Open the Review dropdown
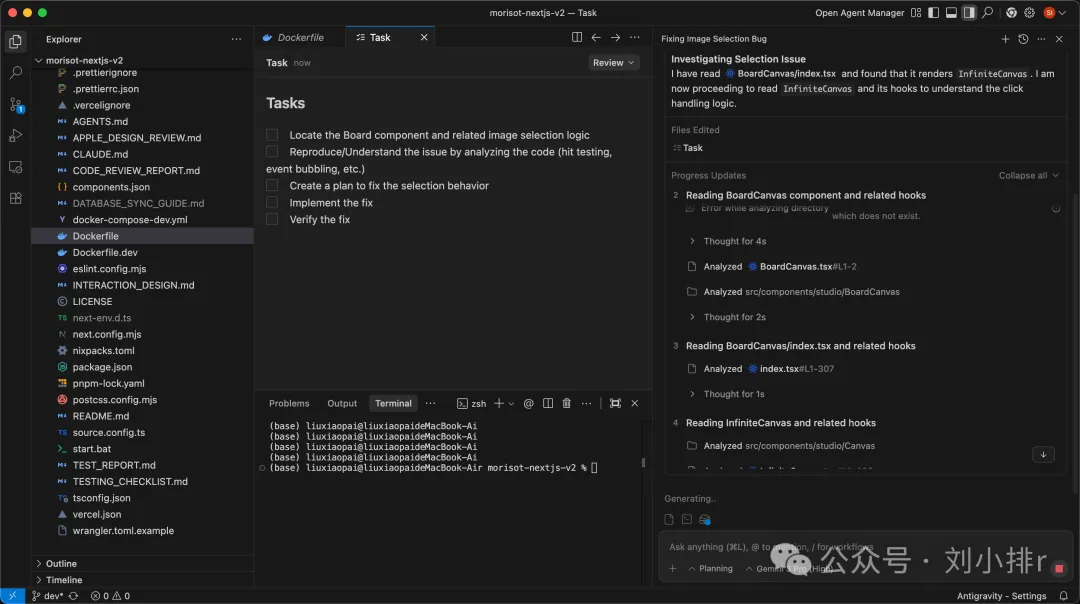The height and width of the screenshot is (604, 1080). pyautogui.click(x=613, y=63)
